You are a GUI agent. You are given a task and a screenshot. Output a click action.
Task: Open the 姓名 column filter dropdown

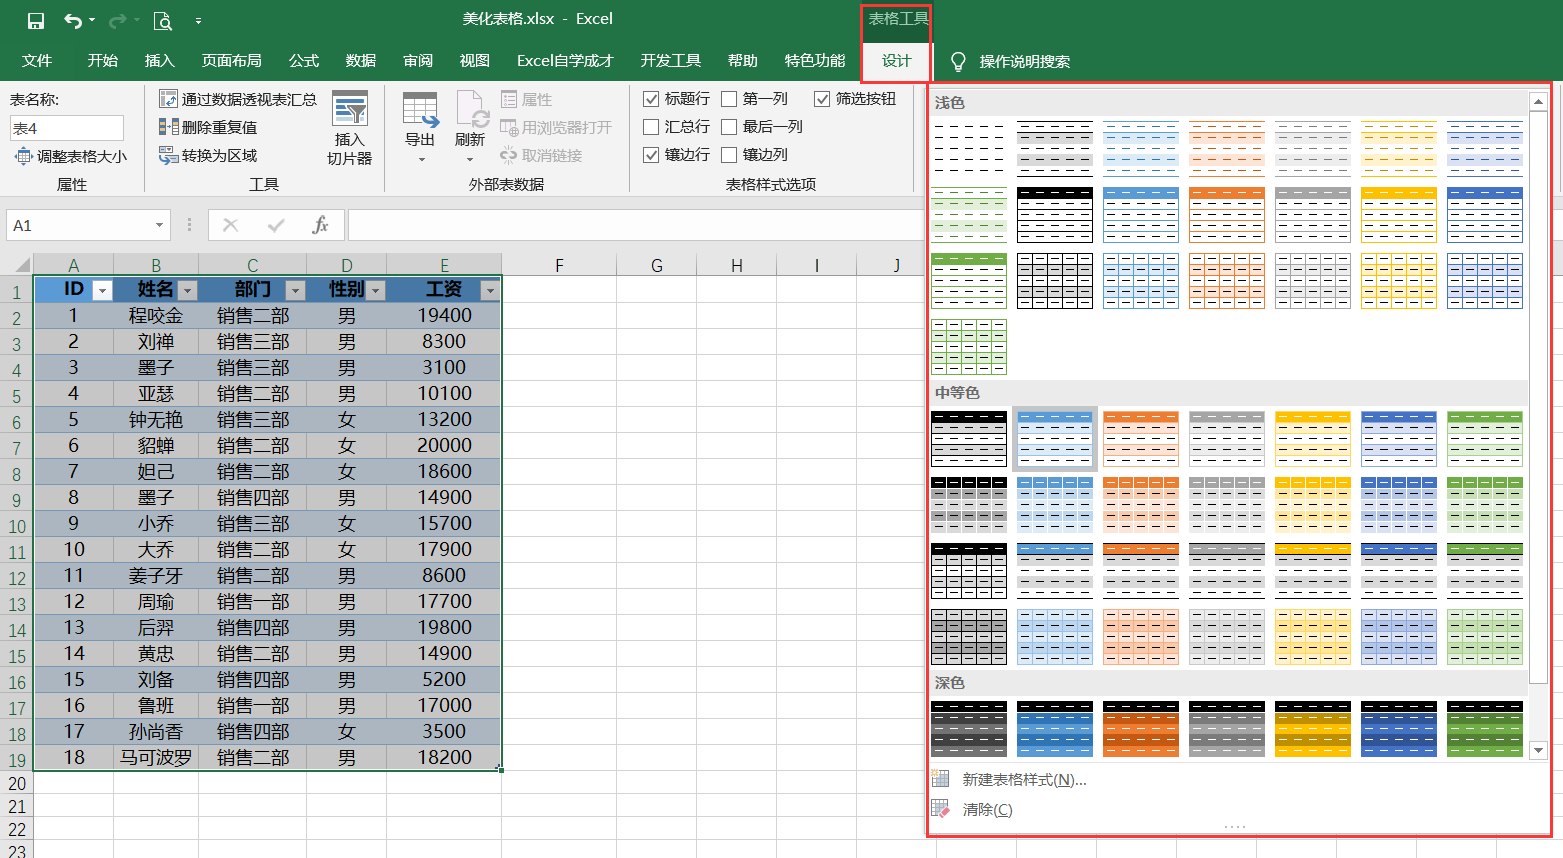pyautogui.click(x=187, y=290)
